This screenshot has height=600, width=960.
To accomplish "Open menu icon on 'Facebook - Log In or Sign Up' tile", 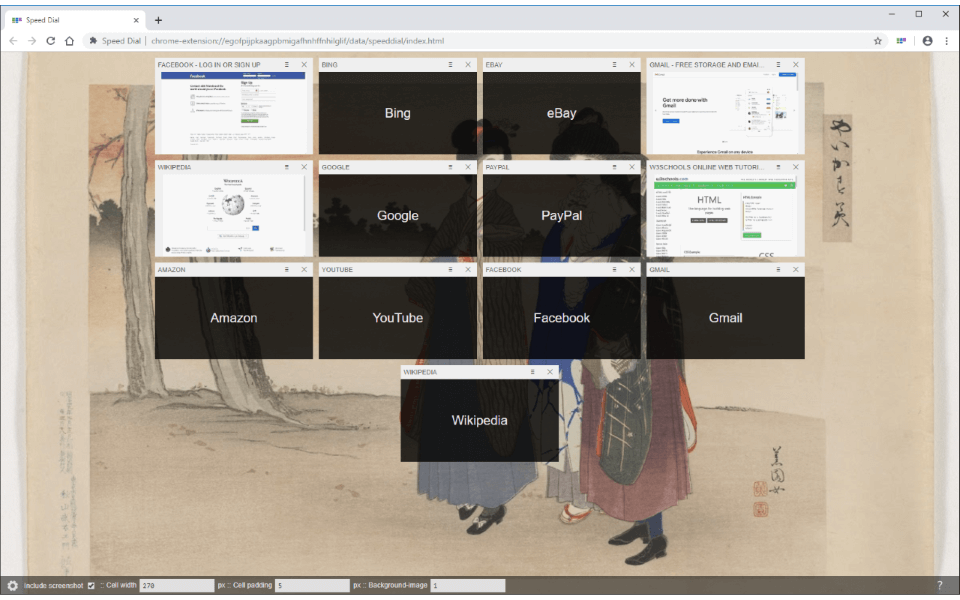I will pos(287,64).
